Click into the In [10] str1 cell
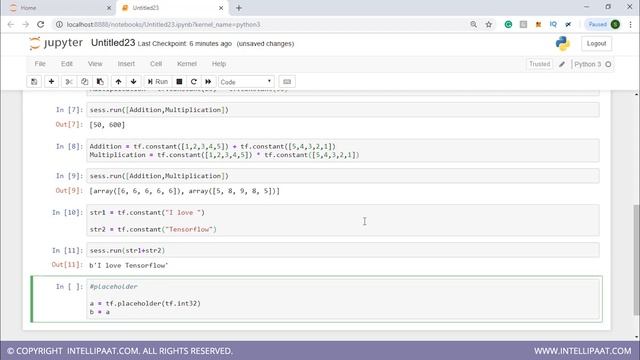The width and height of the screenshot is (640, 360). coord(343,221)
